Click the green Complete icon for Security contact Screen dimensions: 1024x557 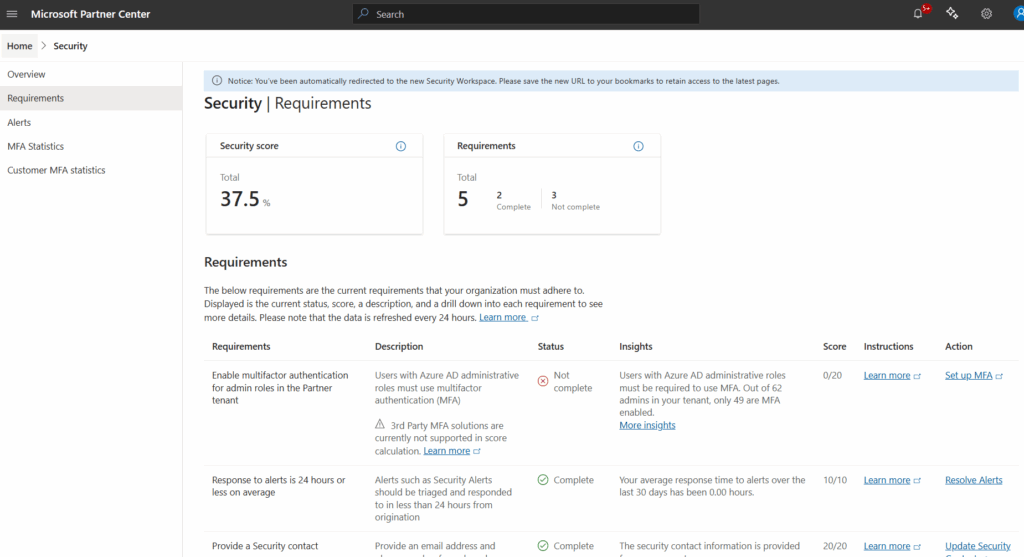(x=543, y=546)
